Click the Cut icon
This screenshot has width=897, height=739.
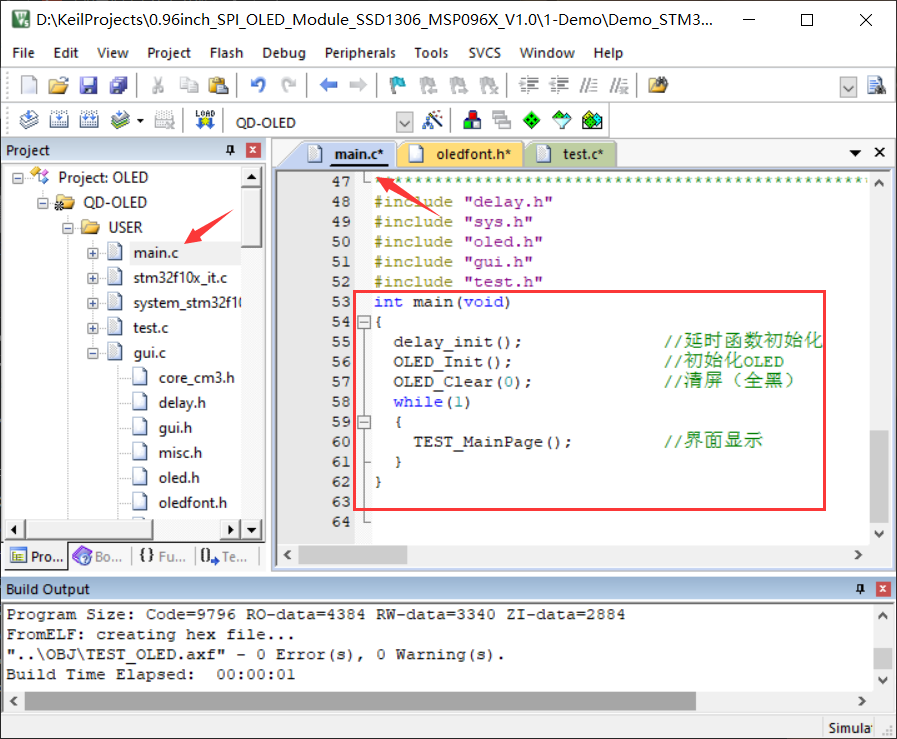click(157, 85)
